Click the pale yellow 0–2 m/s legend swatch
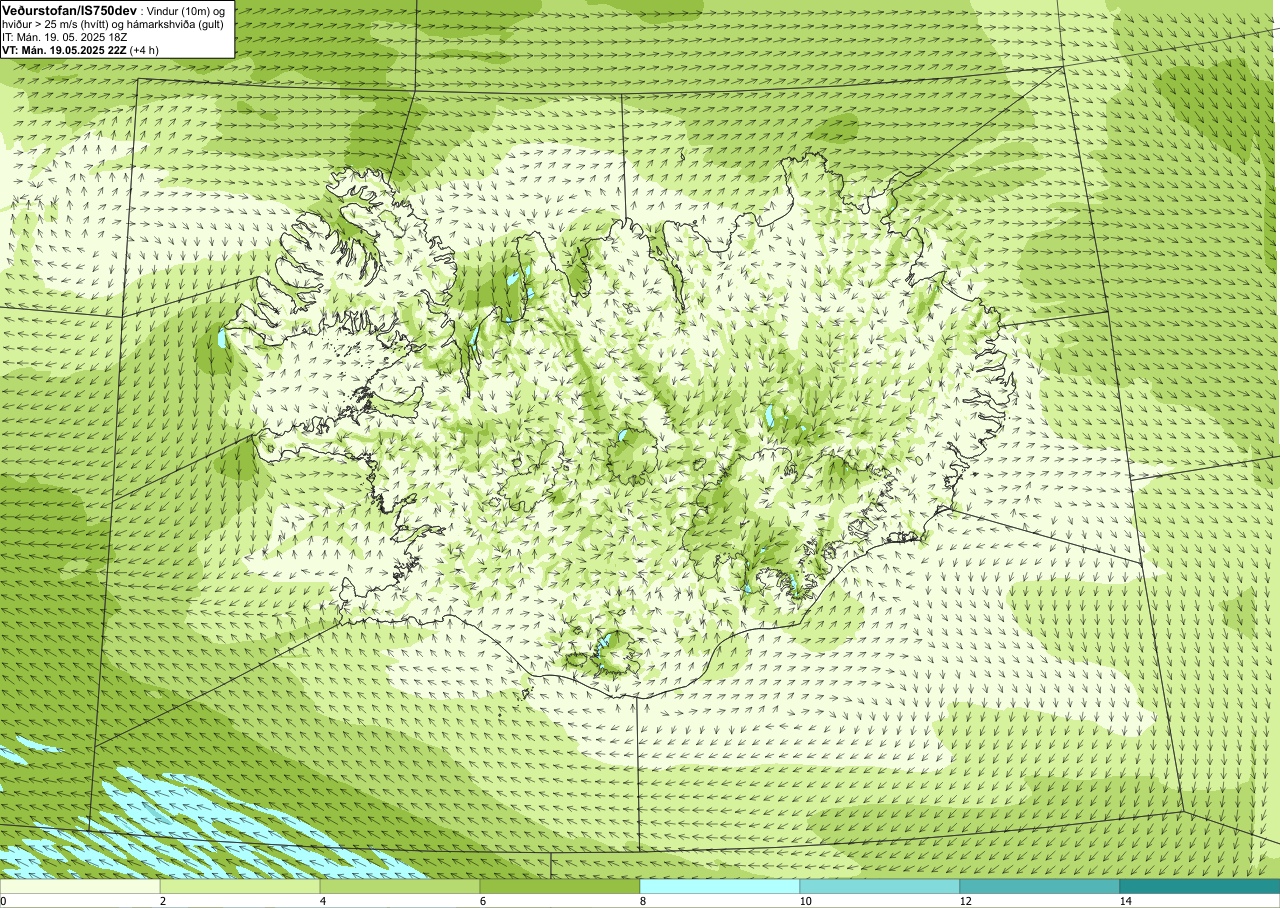 pos(80,886)
